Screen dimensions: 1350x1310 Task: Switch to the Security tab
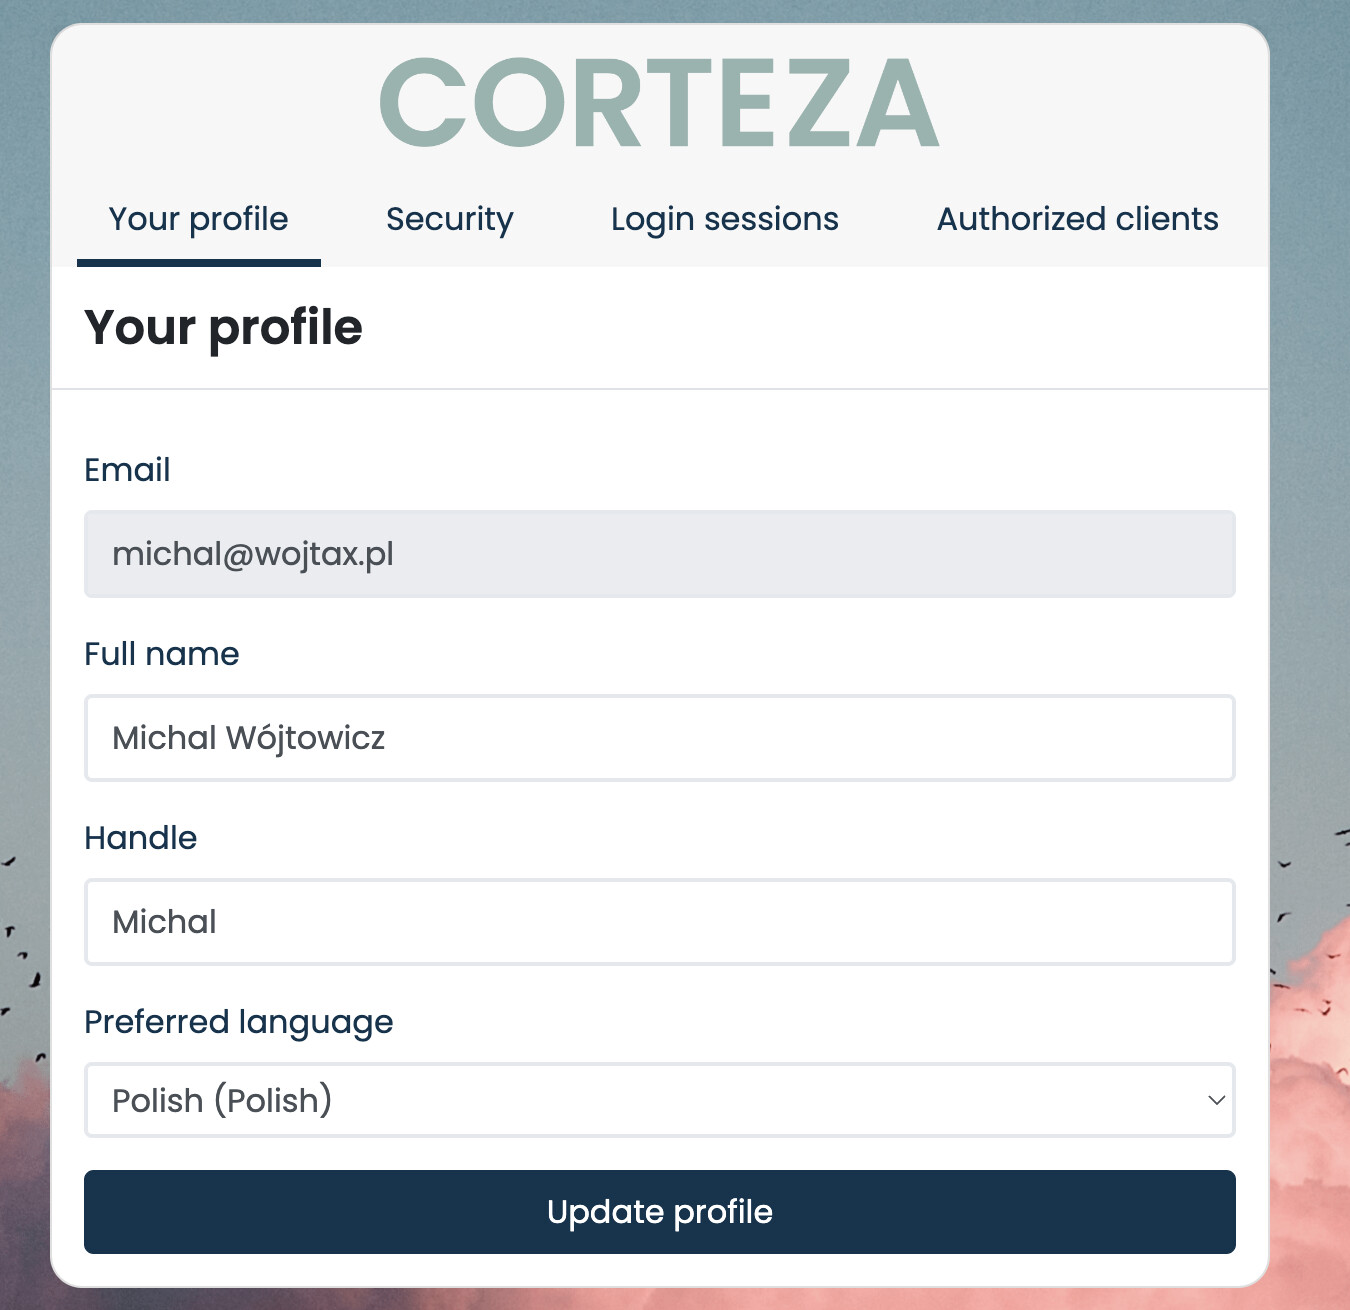click(x=449, y=219)
